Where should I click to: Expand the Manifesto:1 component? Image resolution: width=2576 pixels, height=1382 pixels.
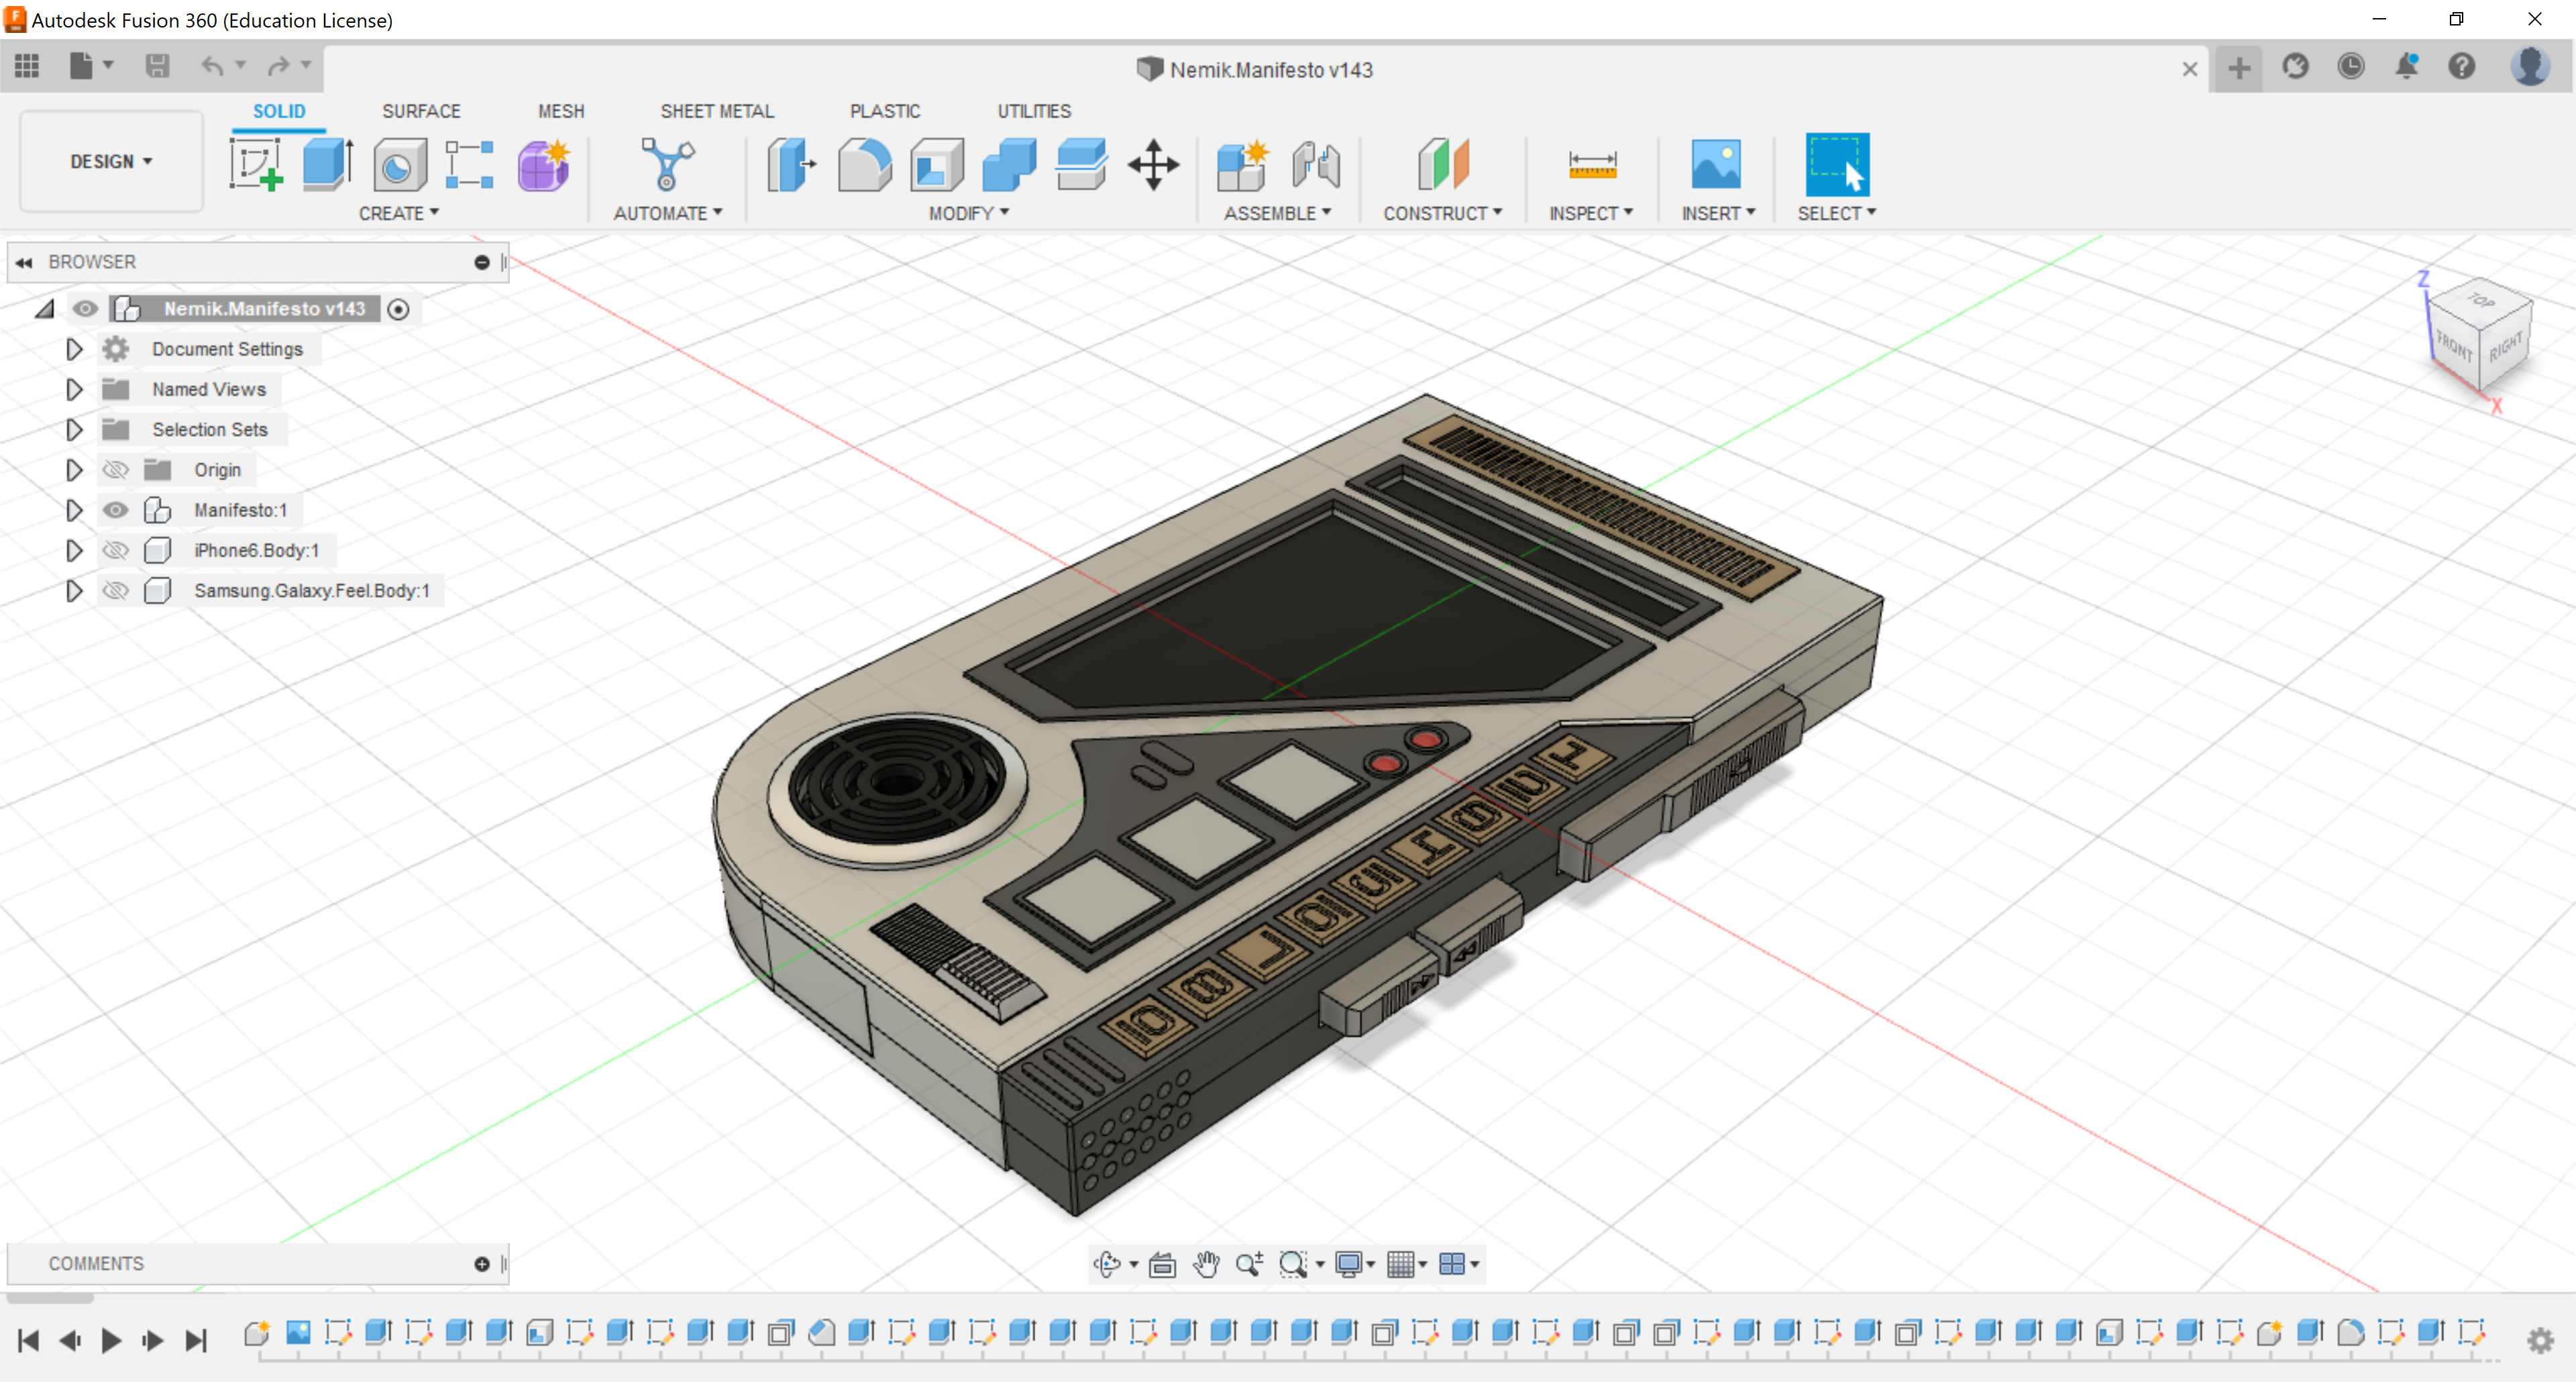point(74,510)
